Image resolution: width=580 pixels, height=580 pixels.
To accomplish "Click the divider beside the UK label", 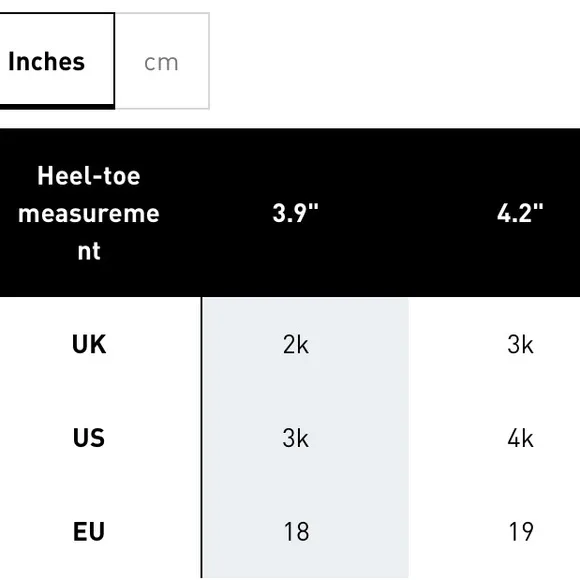I will (x=202, y=344).
